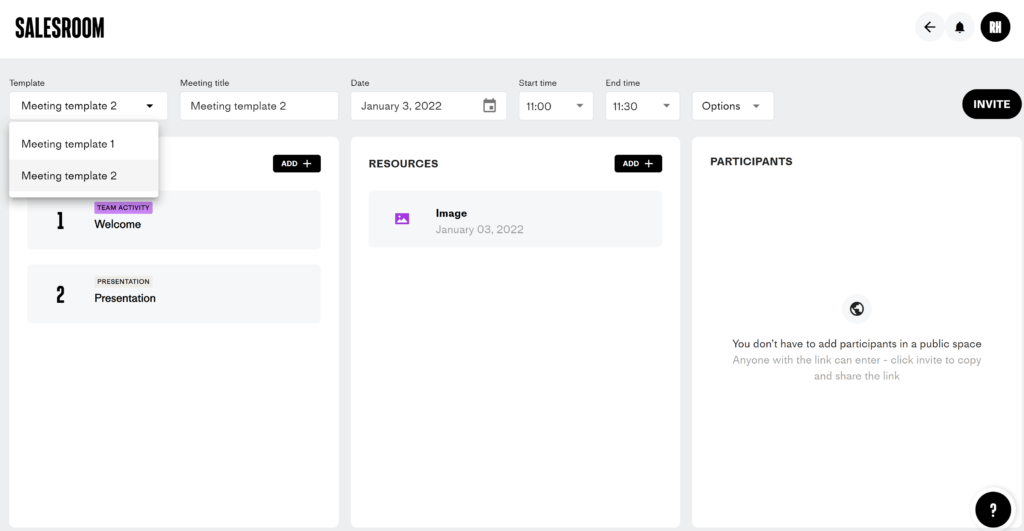This screenshot has height=531, width=1024.
Task: Select Meeting template 1 from list
Action: [68, 144]
